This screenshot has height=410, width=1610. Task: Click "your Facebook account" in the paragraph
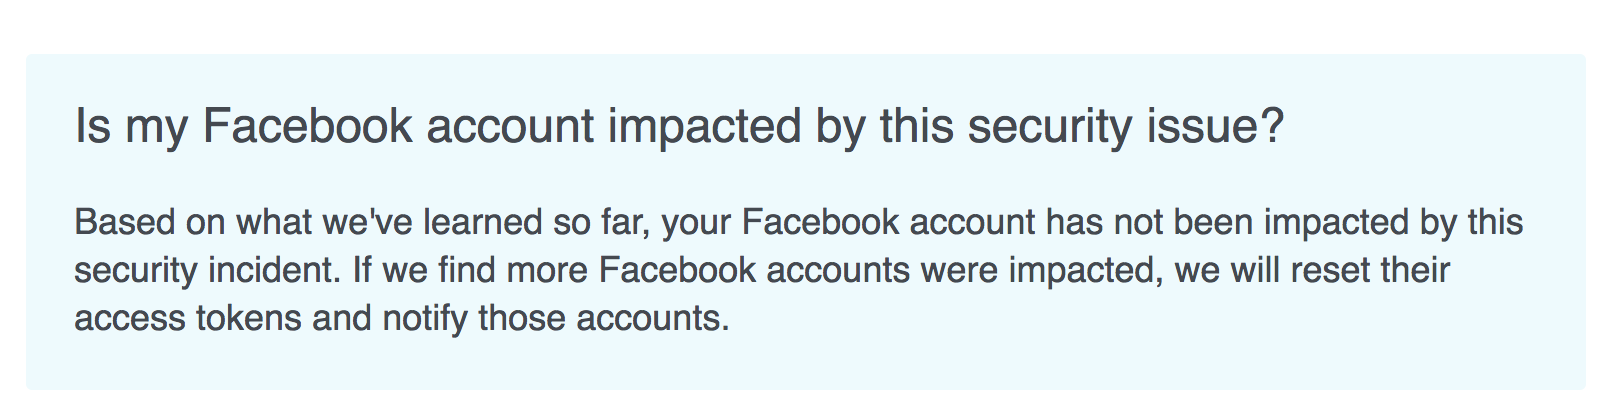click(x=848, y=223)
